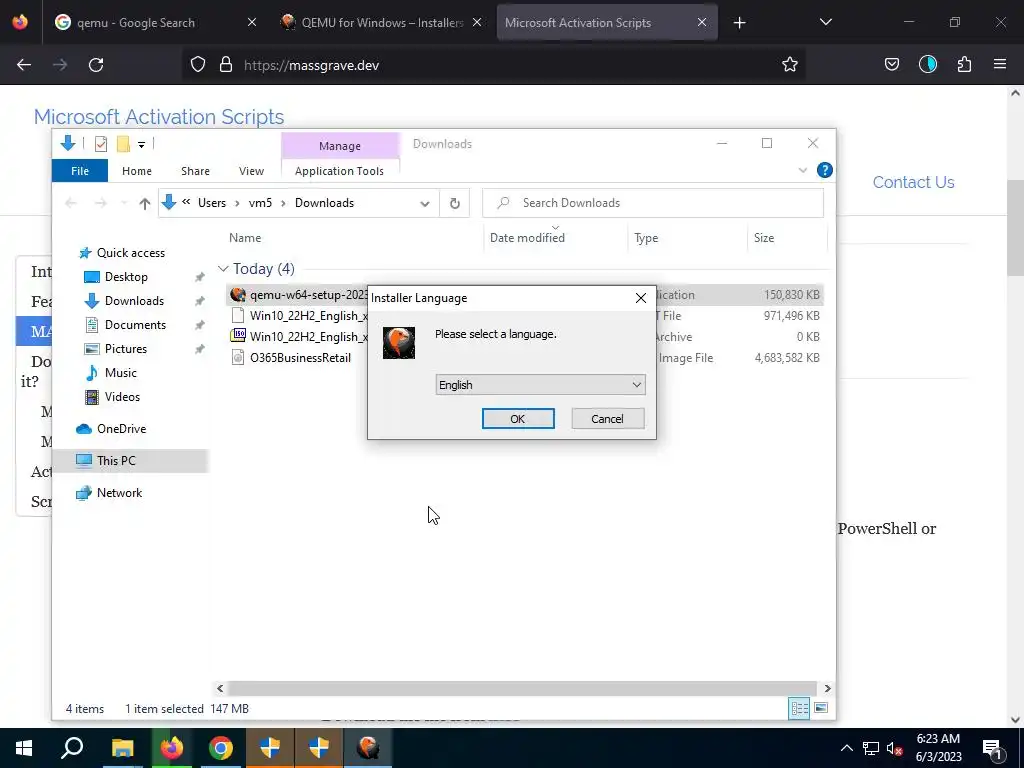The image size is (1024, 768).
Task: Click the Users breadcrumb in the address bar
Action: coord(212,203)
